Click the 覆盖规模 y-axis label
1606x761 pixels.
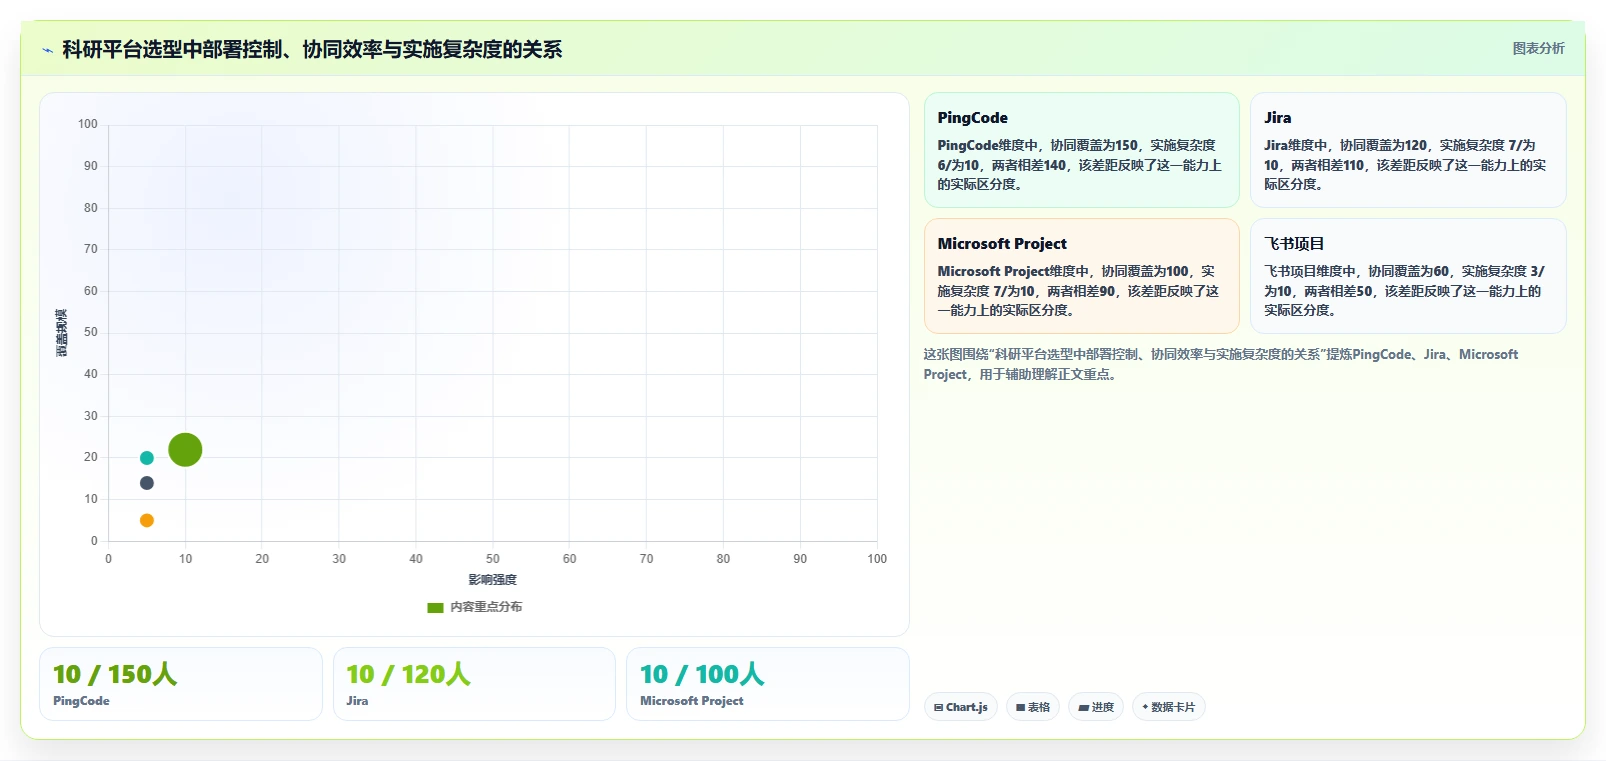(62, 333)
